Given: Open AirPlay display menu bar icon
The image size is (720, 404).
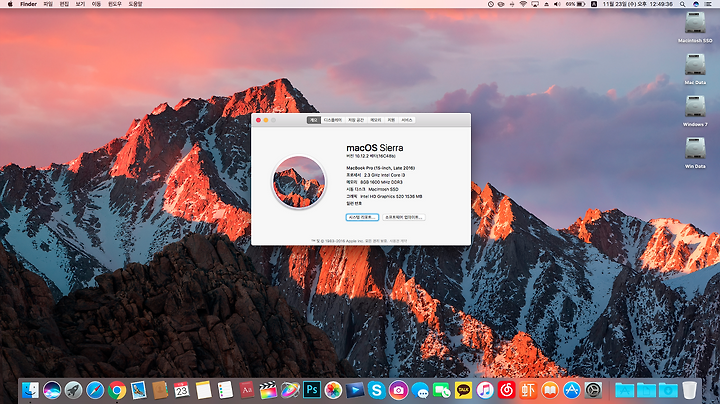Looking at the screenshot, I should (535, 4).
